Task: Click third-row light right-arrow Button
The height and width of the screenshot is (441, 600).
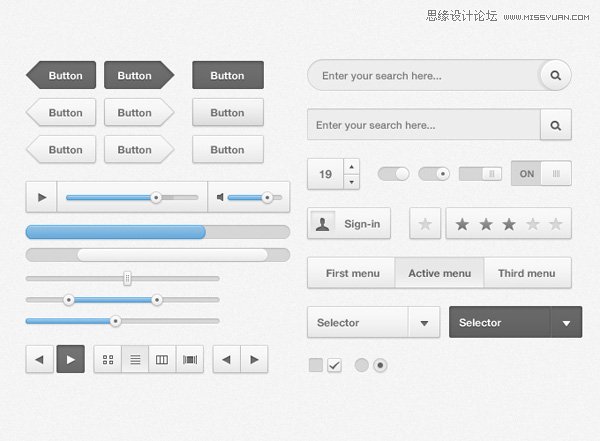Action: 139,149
